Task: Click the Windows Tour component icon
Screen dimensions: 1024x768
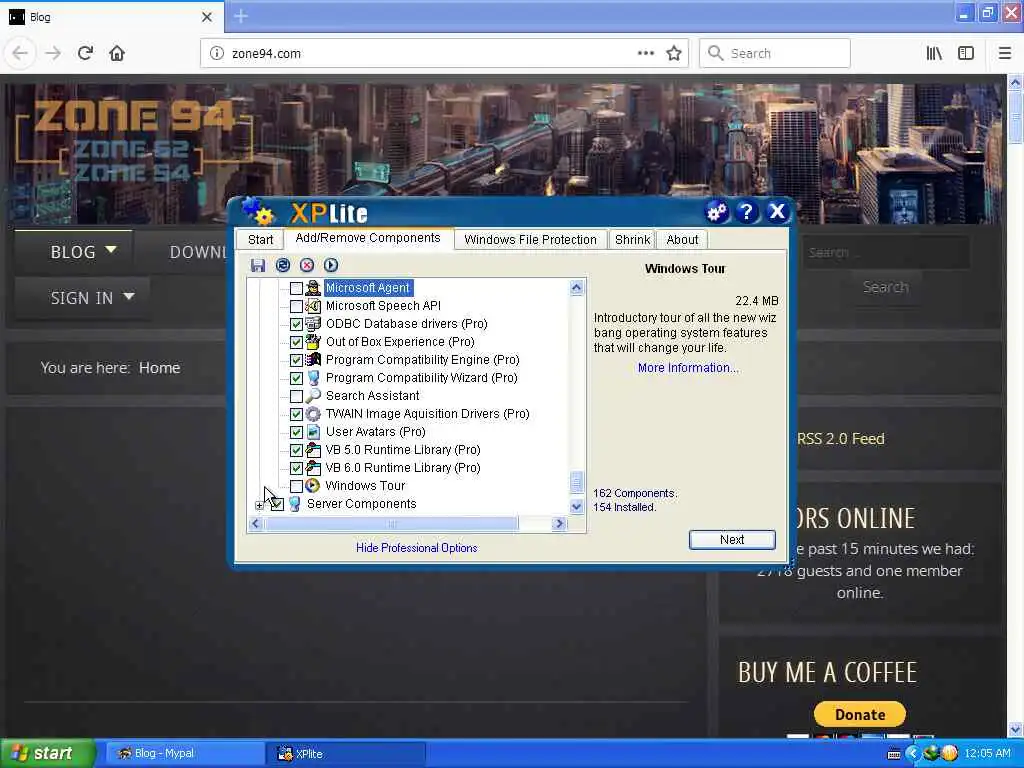Action: [x=313, y=486]
